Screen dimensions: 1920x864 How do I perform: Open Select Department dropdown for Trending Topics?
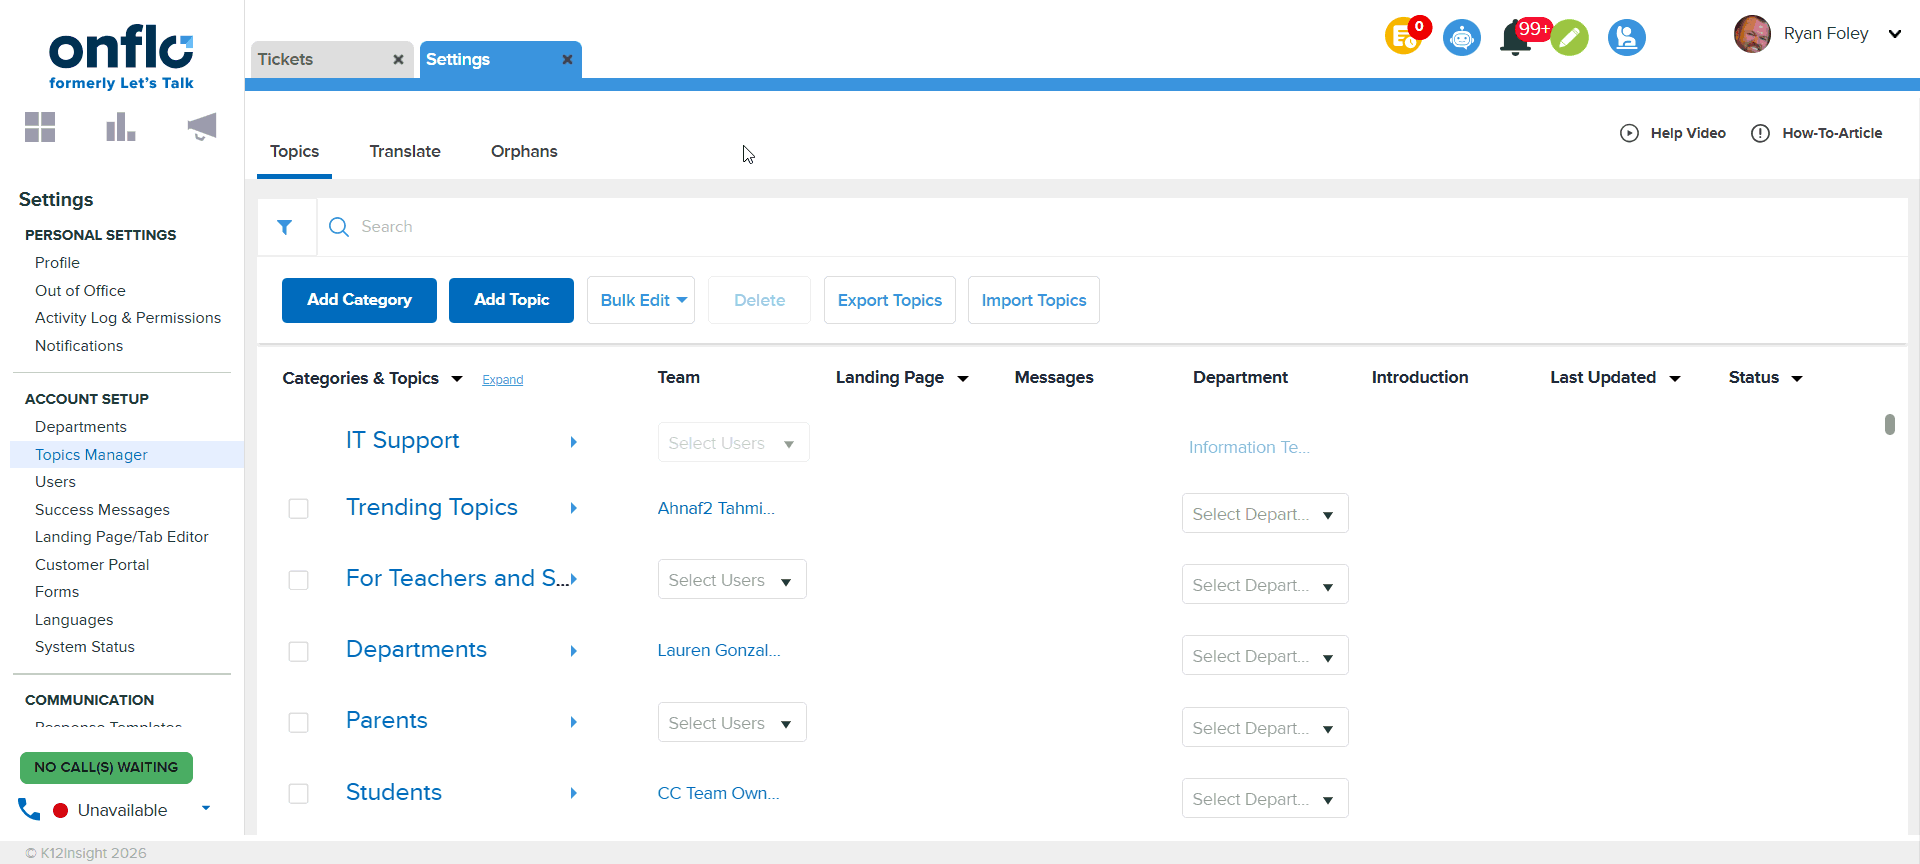[1265, 513]
